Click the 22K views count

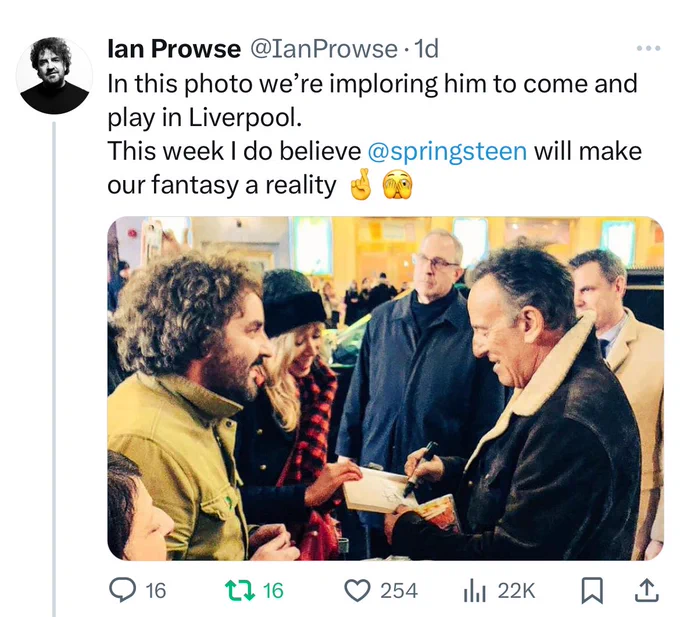pyautogui.click(x=517, y=591)
